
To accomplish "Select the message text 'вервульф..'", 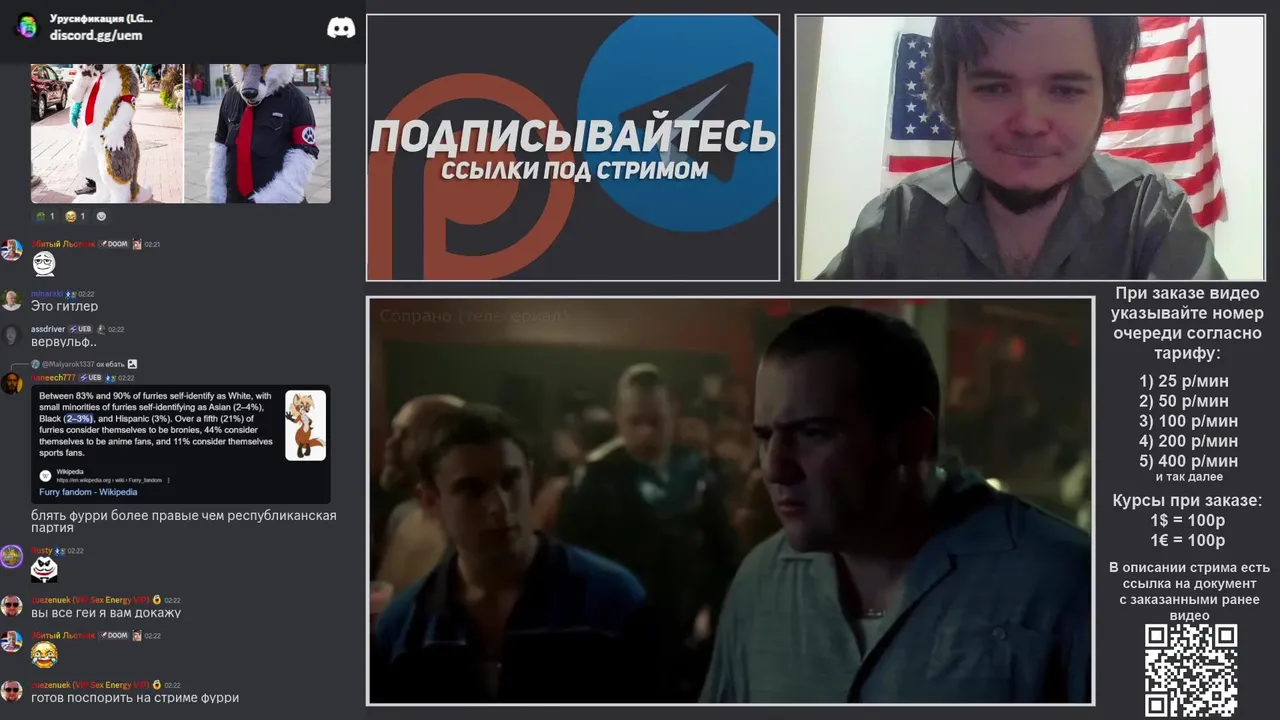I will [63, 342].
